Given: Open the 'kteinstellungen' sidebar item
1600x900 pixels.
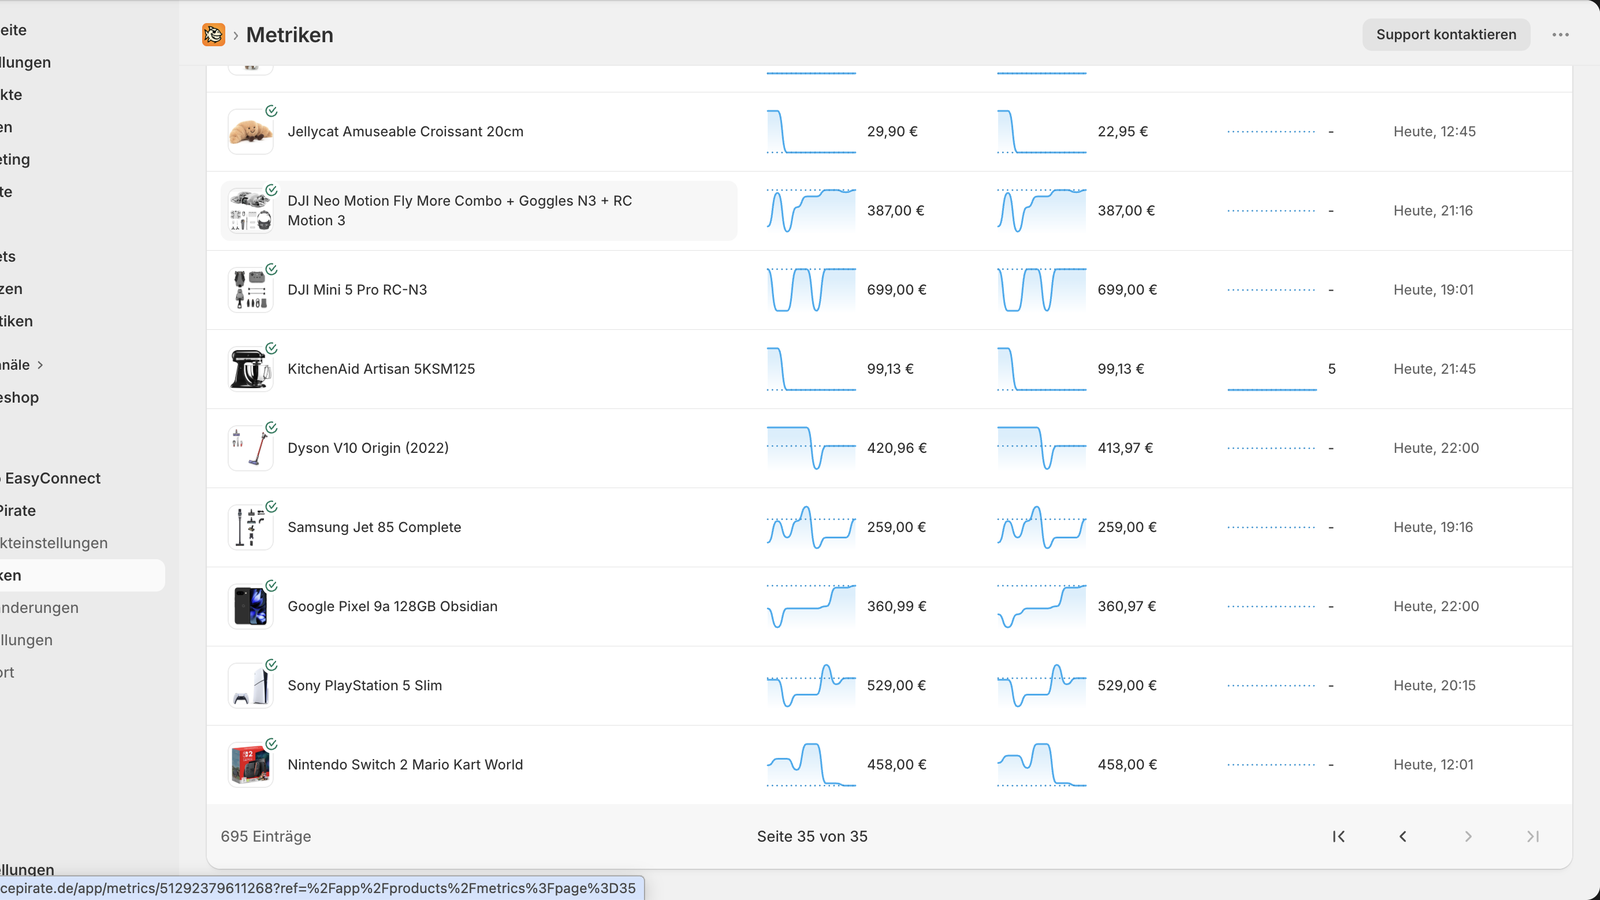Looking at the screenshot, I should [x=54, y=543].
